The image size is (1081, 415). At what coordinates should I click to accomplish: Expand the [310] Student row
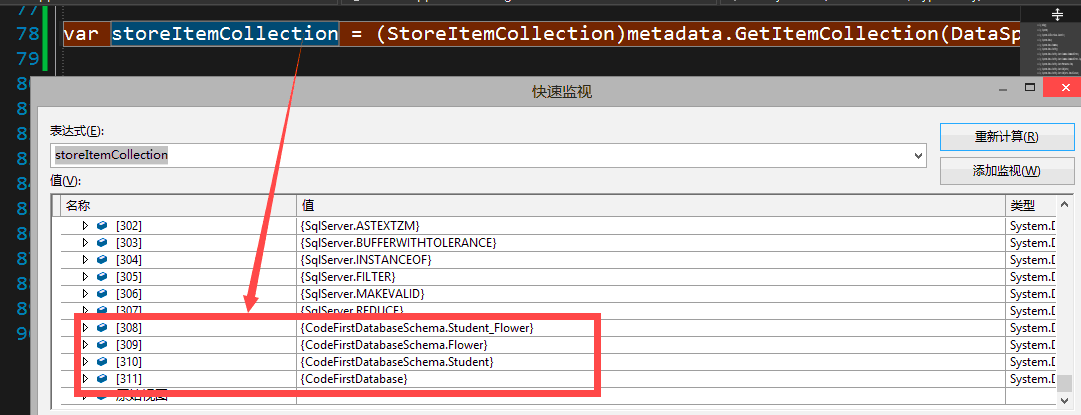(x=85, y=362)
